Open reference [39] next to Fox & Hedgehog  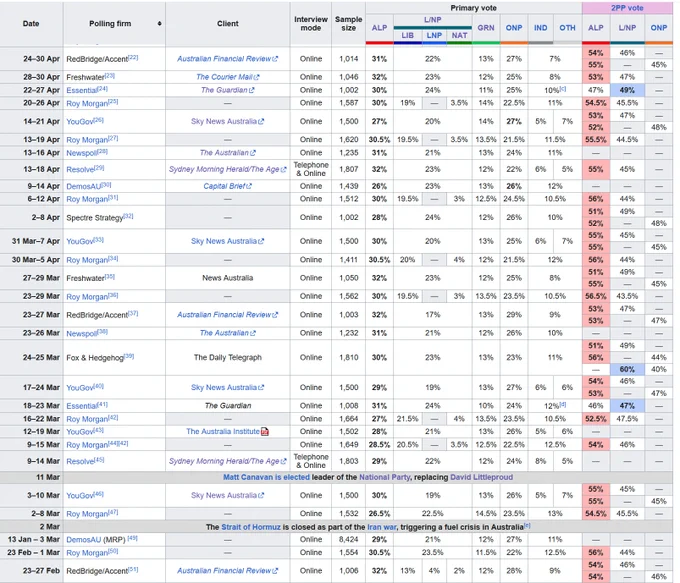(129, 356)
